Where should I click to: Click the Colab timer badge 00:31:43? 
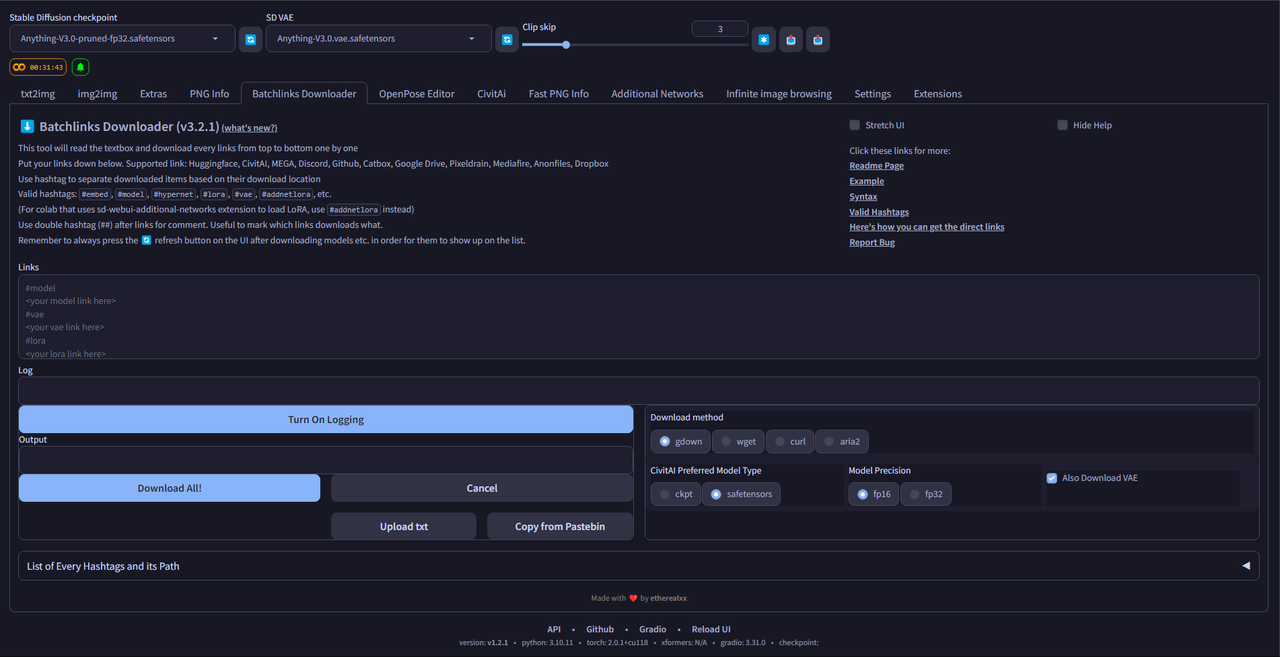[38, 67]
